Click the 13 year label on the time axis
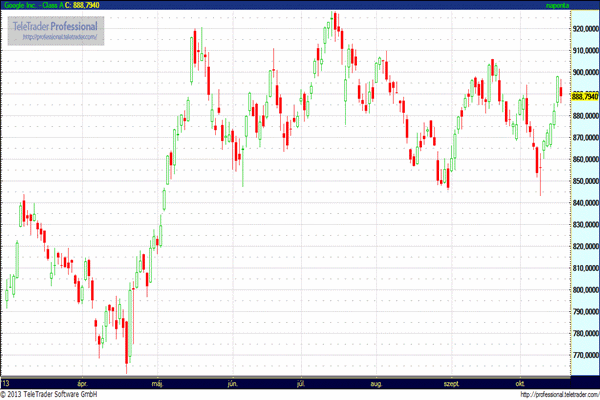This screenshot has width=600, height=400. (x=6, y=383)
